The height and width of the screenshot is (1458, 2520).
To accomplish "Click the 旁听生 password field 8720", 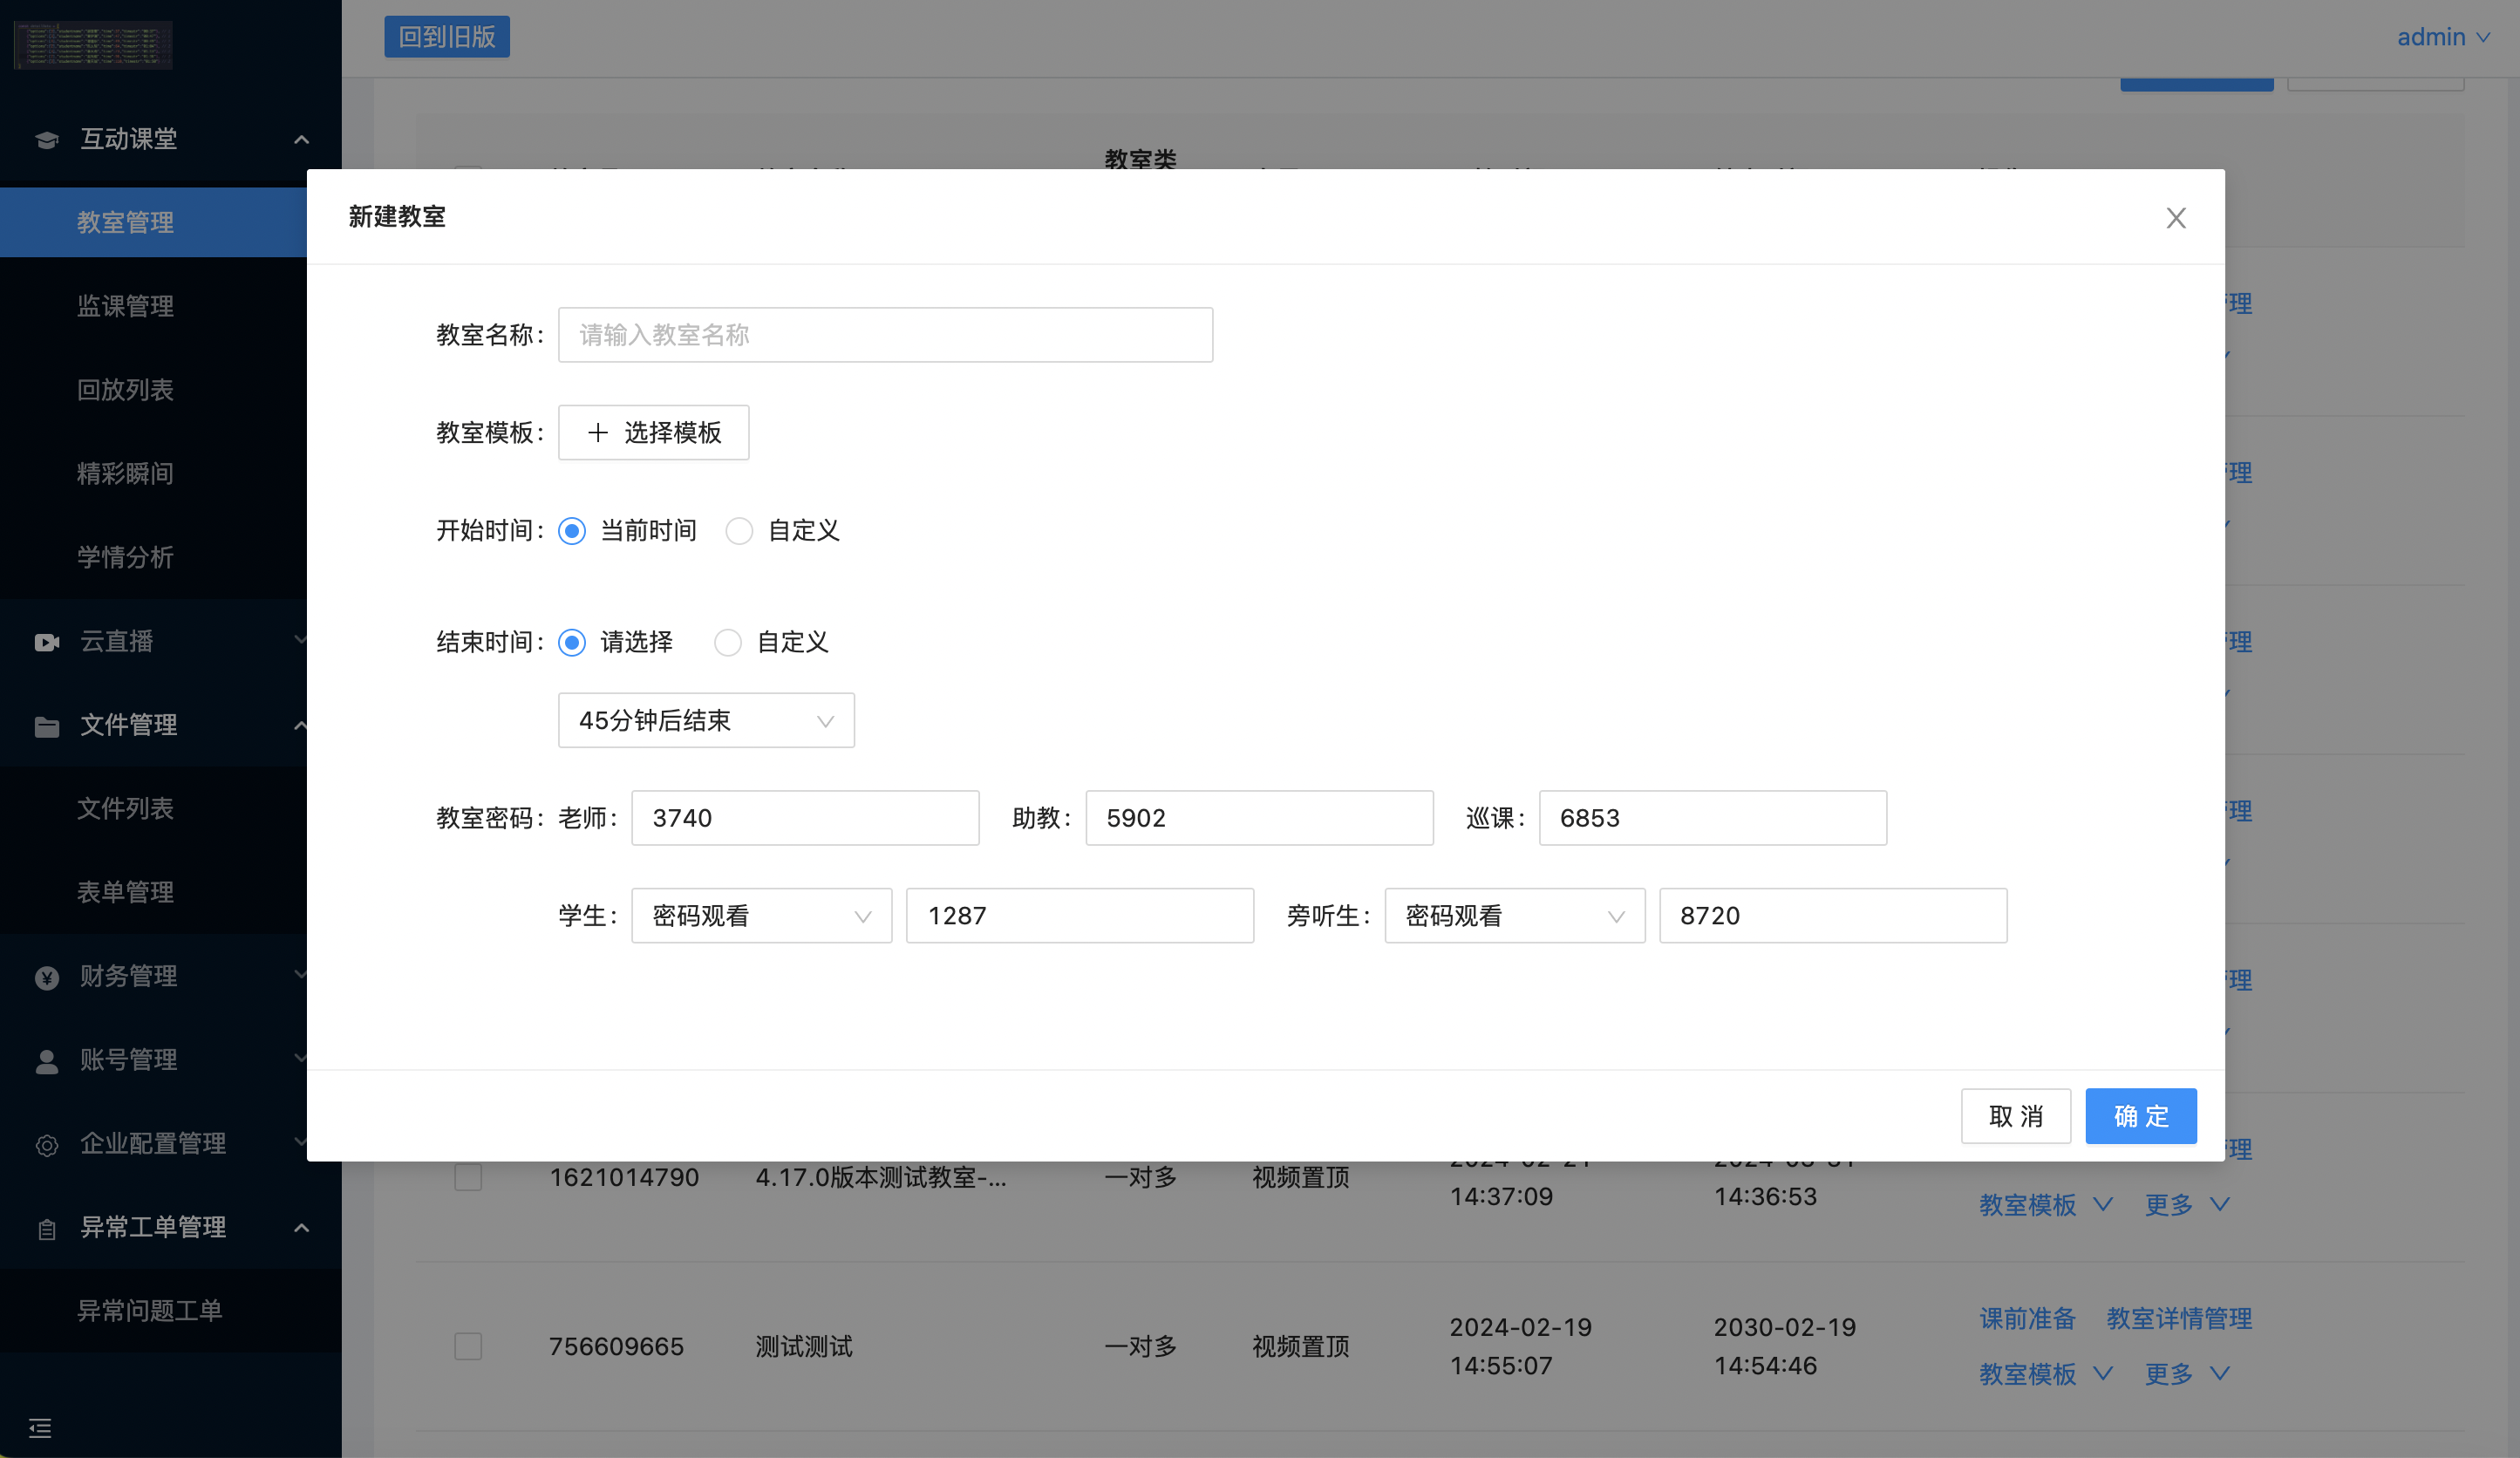I will tap(1832, 915).
